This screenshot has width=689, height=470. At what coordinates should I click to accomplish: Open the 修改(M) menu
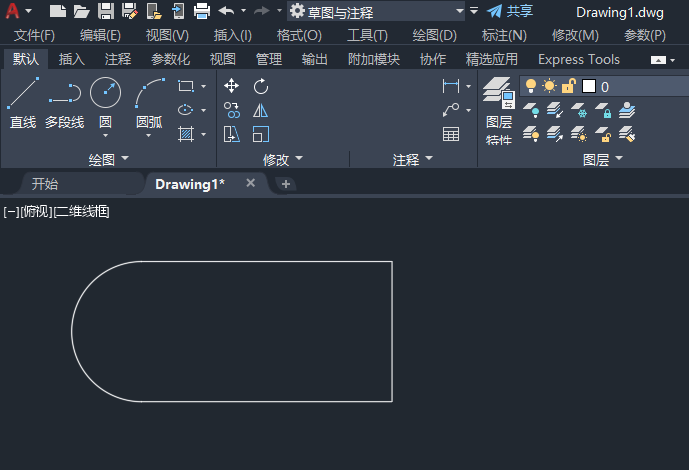(575, 35)
